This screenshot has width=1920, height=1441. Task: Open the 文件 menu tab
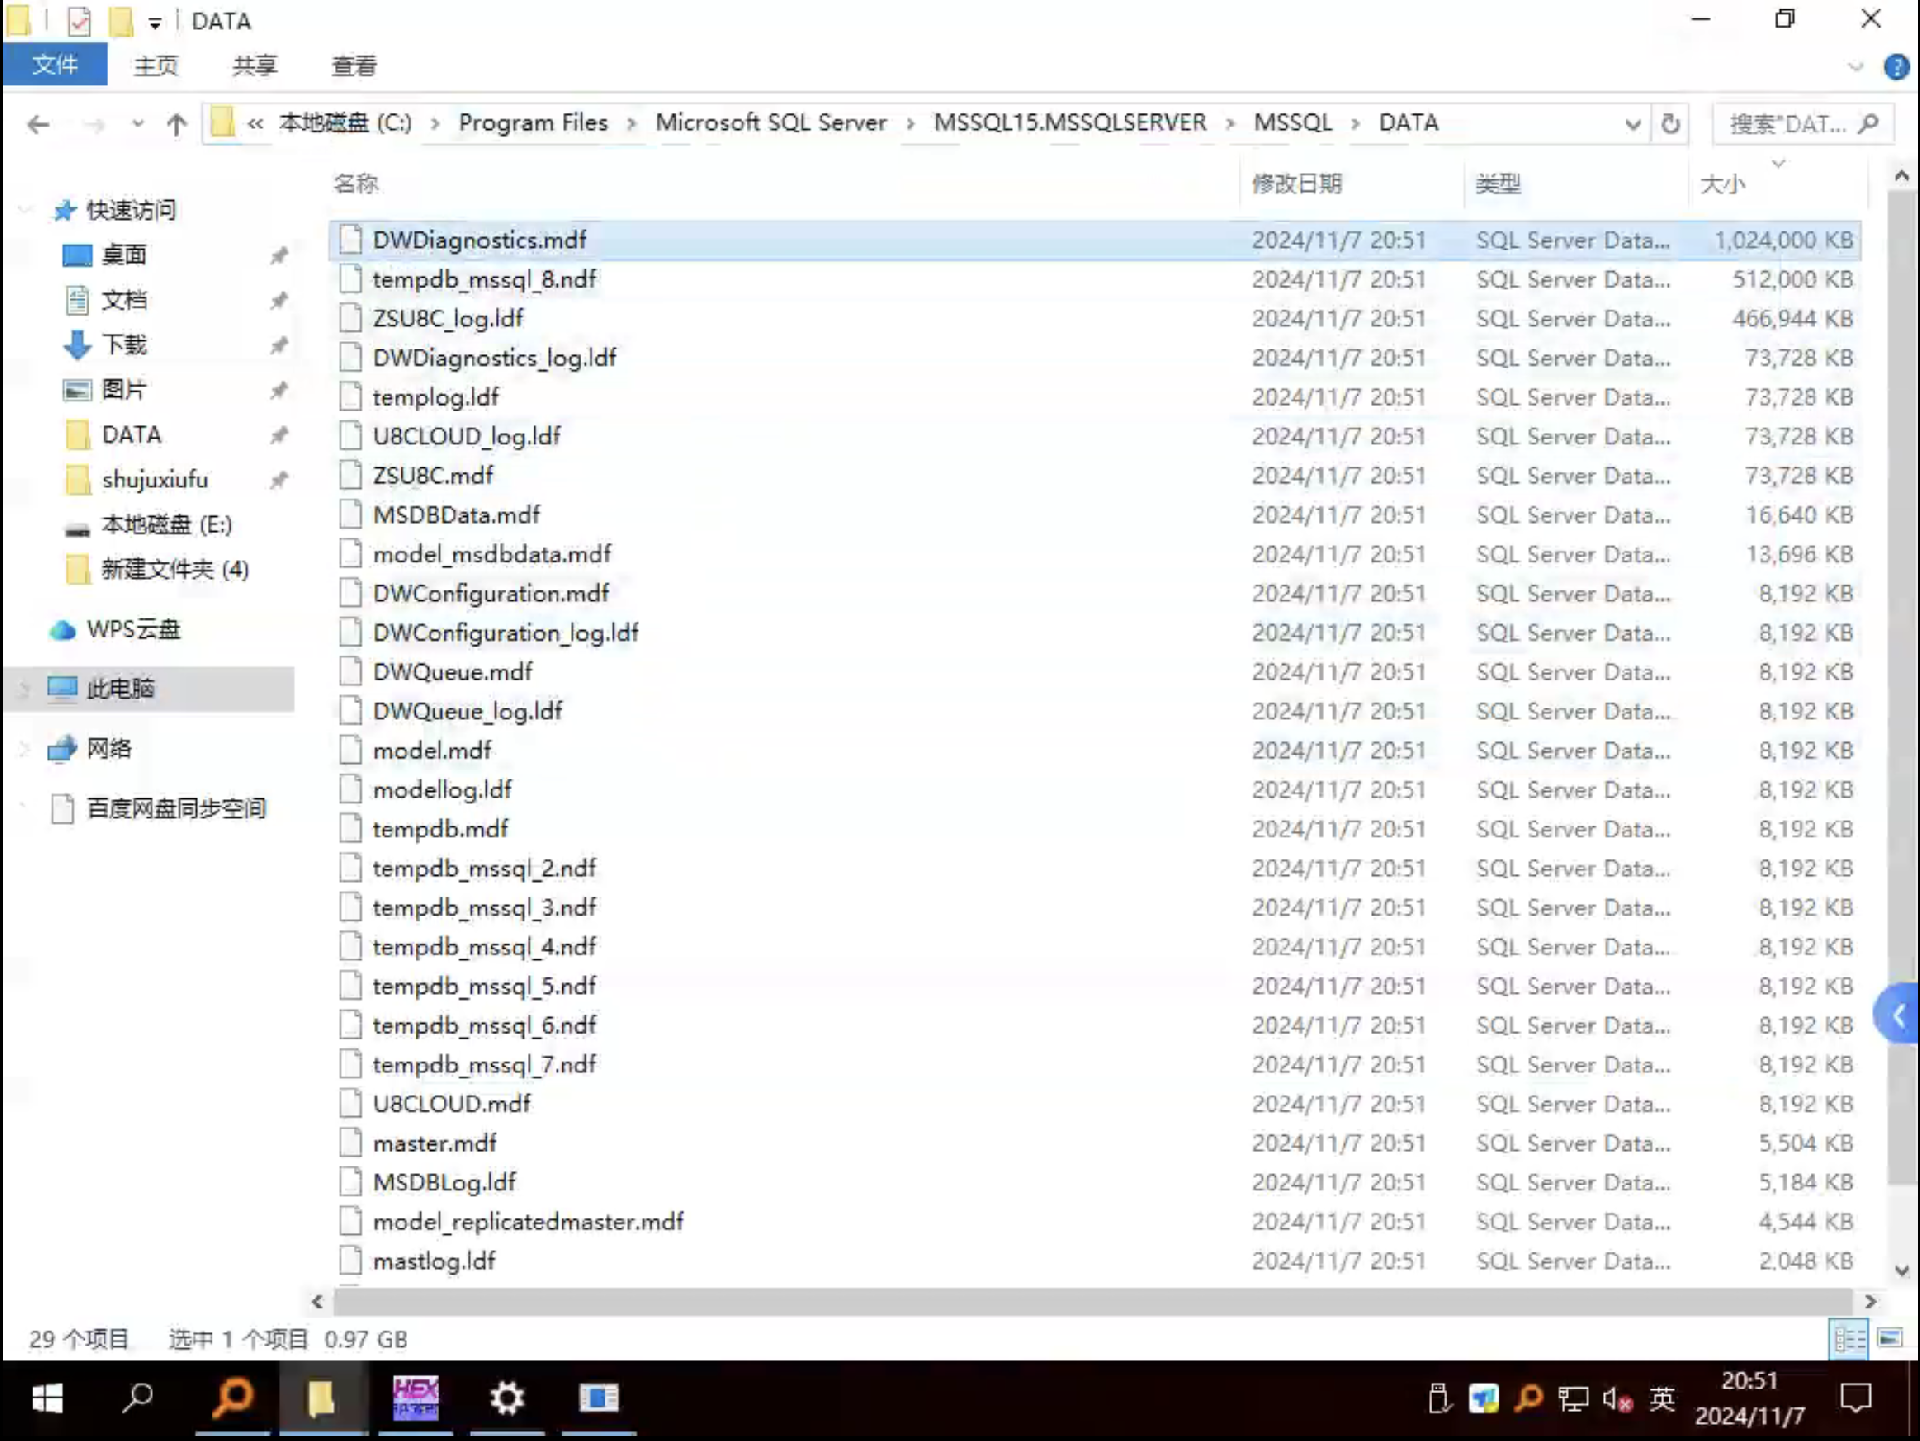coord(55,65)
